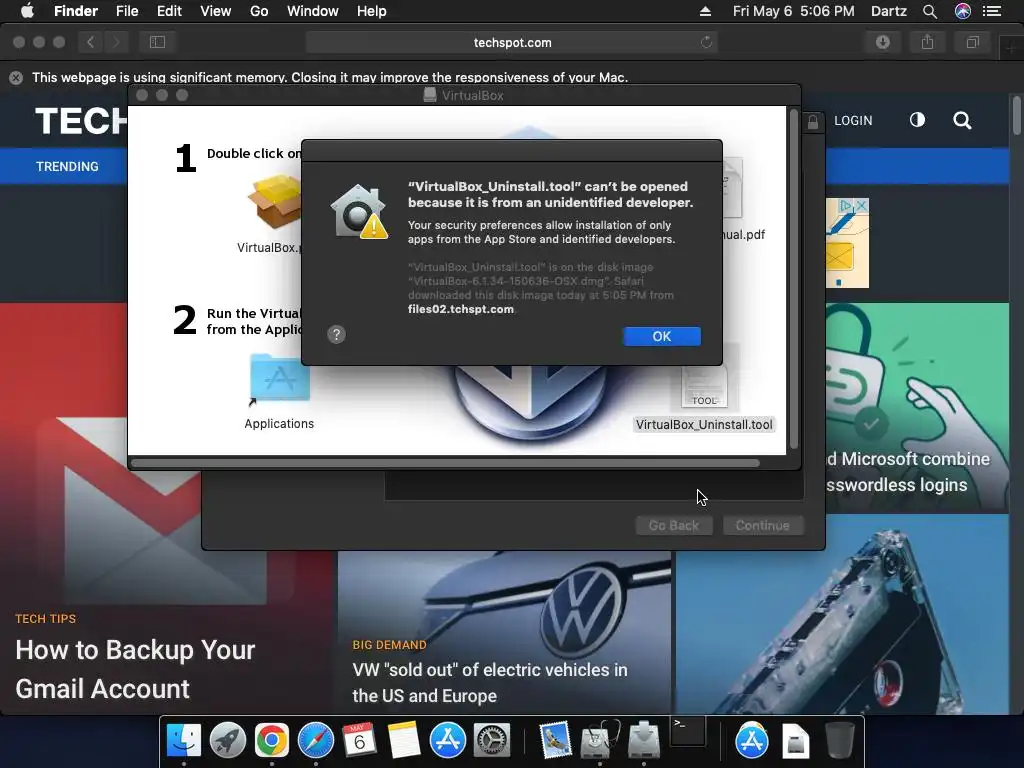Open help with the question mark button
Screen dimensions: 1024x768
(336, 335)
